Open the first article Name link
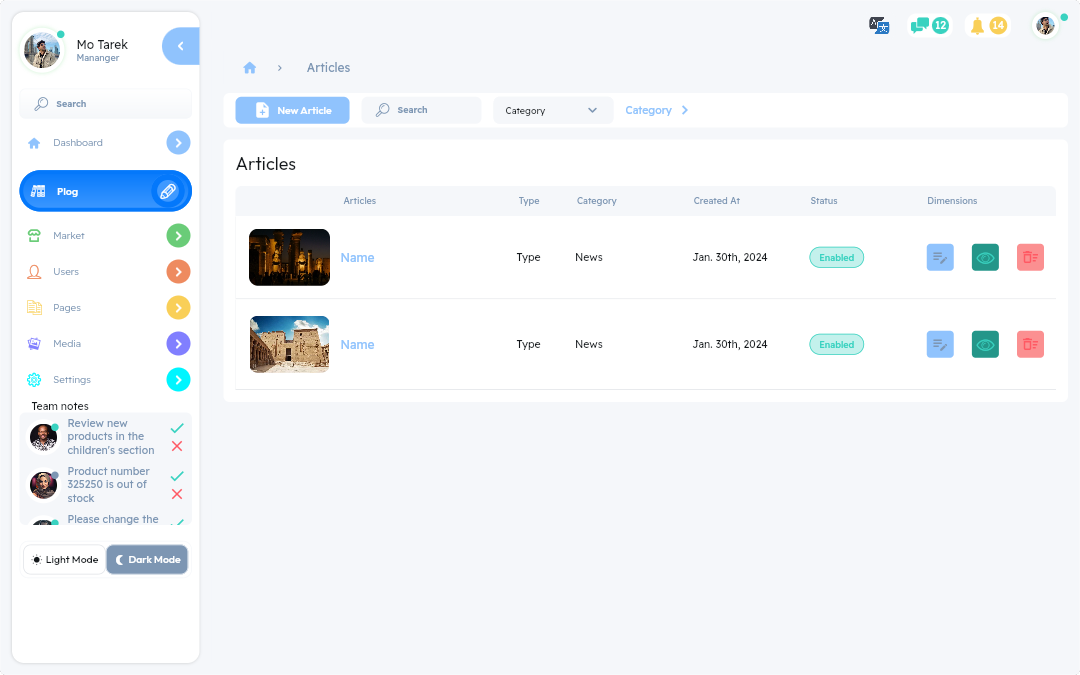This screenshot has width=1080, height=675. point(357,257)
